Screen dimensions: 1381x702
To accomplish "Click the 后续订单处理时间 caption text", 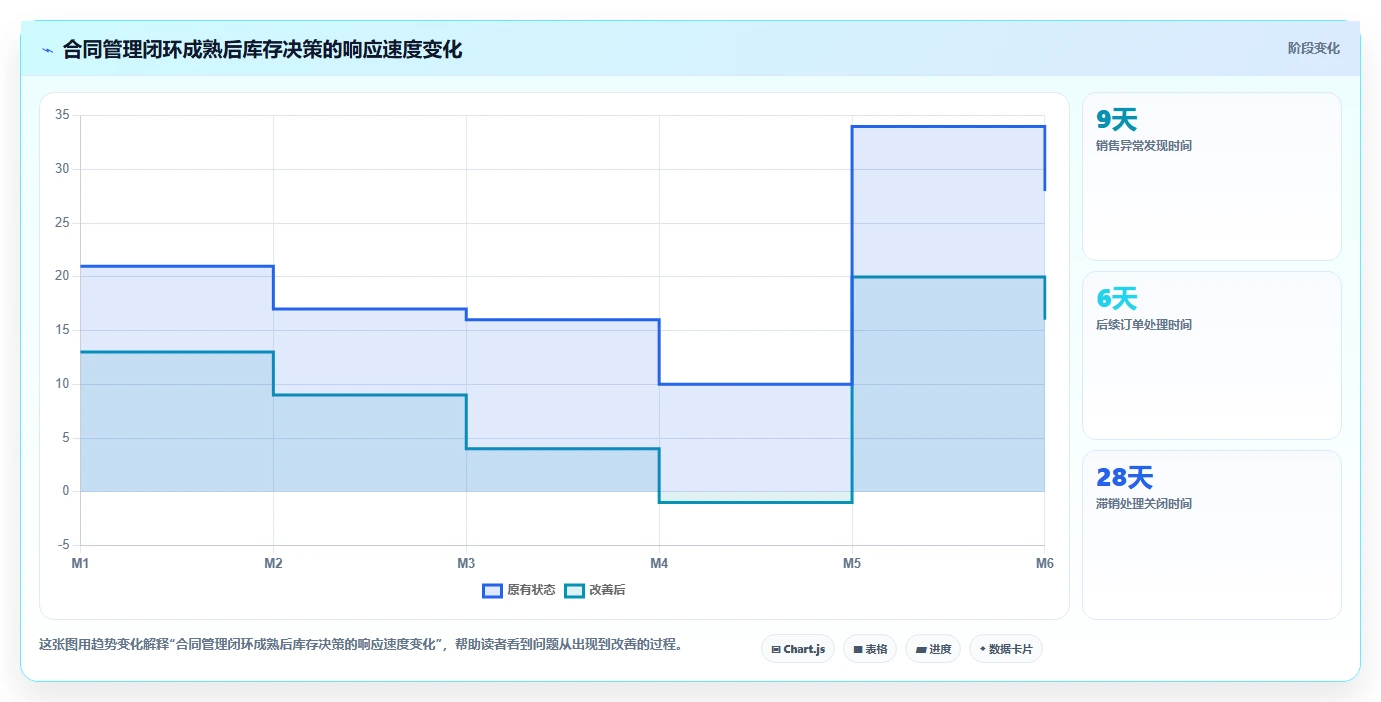I will [x=1144, y=325].
